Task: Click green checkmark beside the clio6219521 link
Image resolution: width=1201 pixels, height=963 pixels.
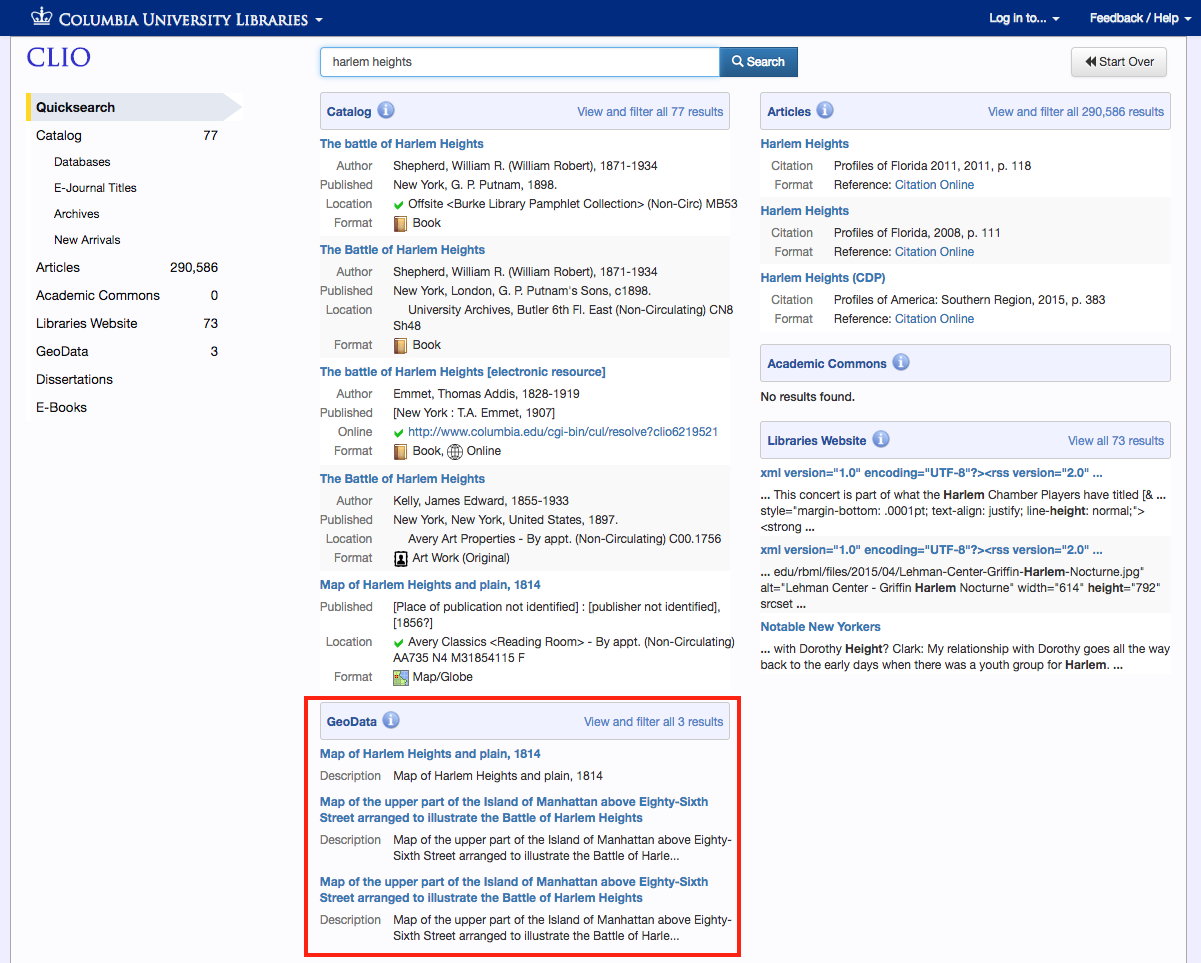Action: 399,433
